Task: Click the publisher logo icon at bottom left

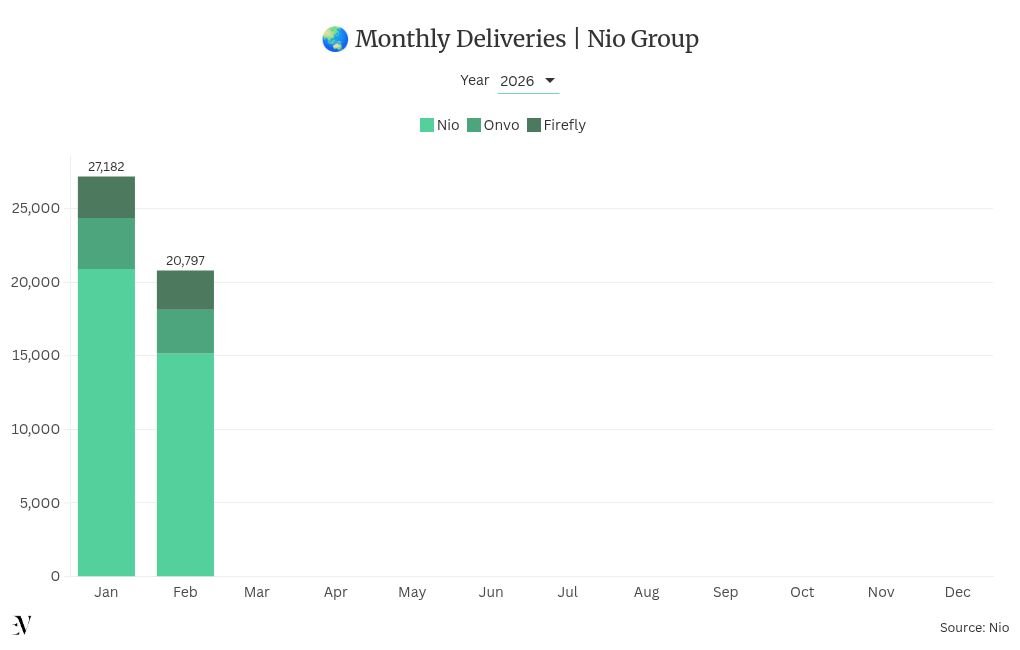Action: coord(22,625)
